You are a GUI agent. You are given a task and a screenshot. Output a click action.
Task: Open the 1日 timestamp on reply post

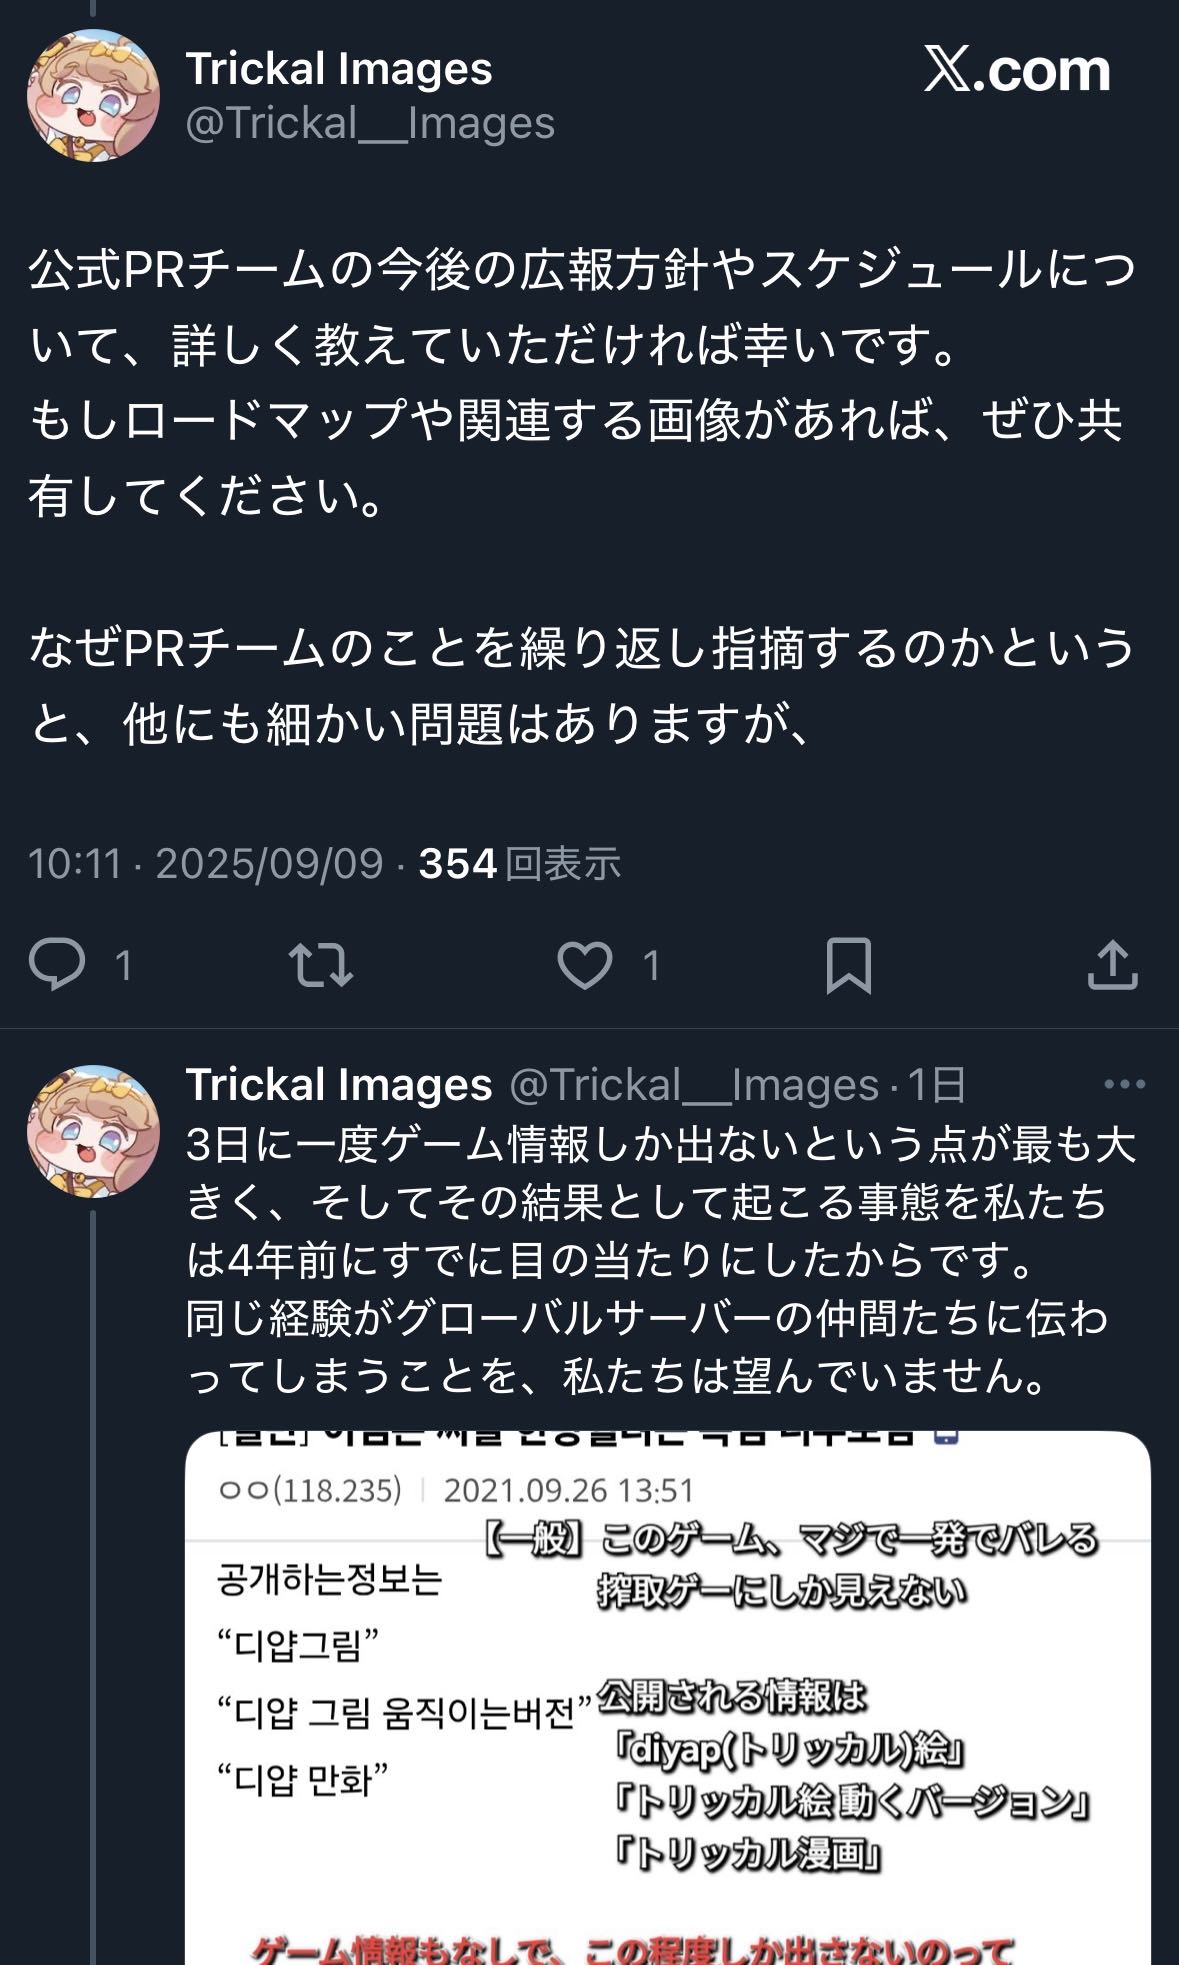tap(936, 1085)
